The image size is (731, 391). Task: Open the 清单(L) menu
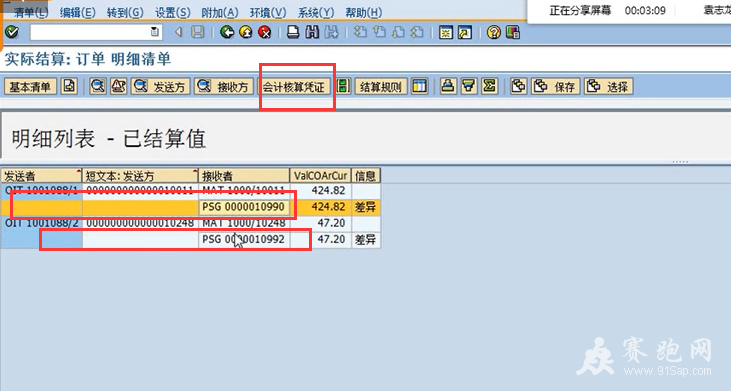31,13
